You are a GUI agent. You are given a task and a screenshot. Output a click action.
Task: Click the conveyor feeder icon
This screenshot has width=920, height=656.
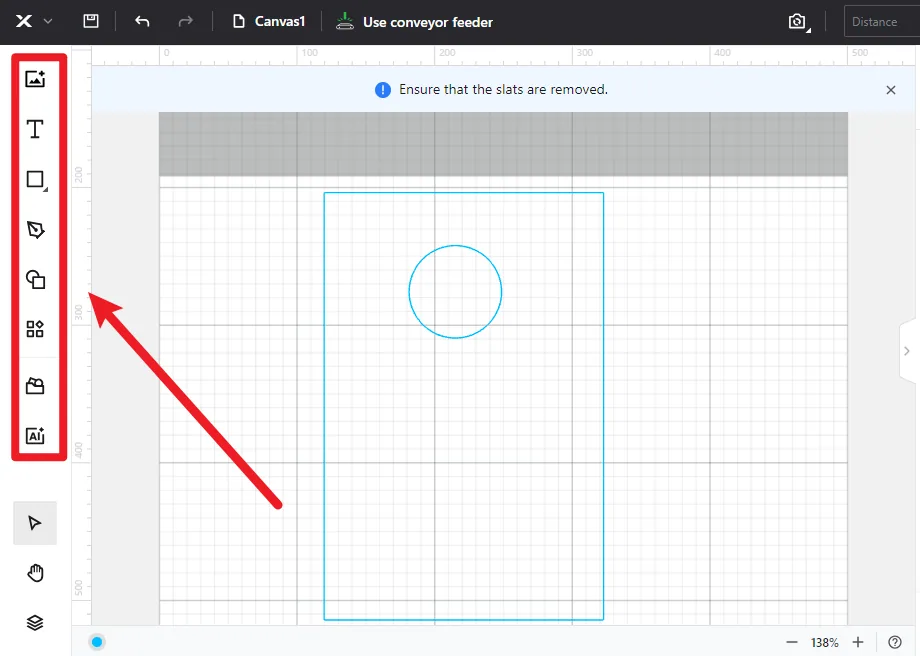[x=345, y=22]
